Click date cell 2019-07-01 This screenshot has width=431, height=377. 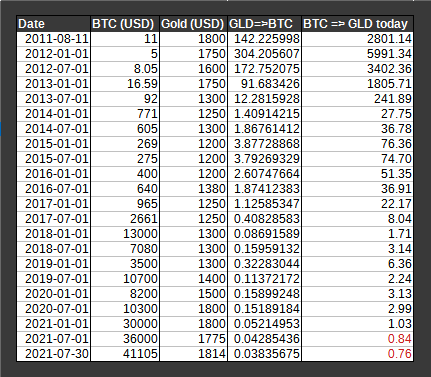tap(53, 279)
